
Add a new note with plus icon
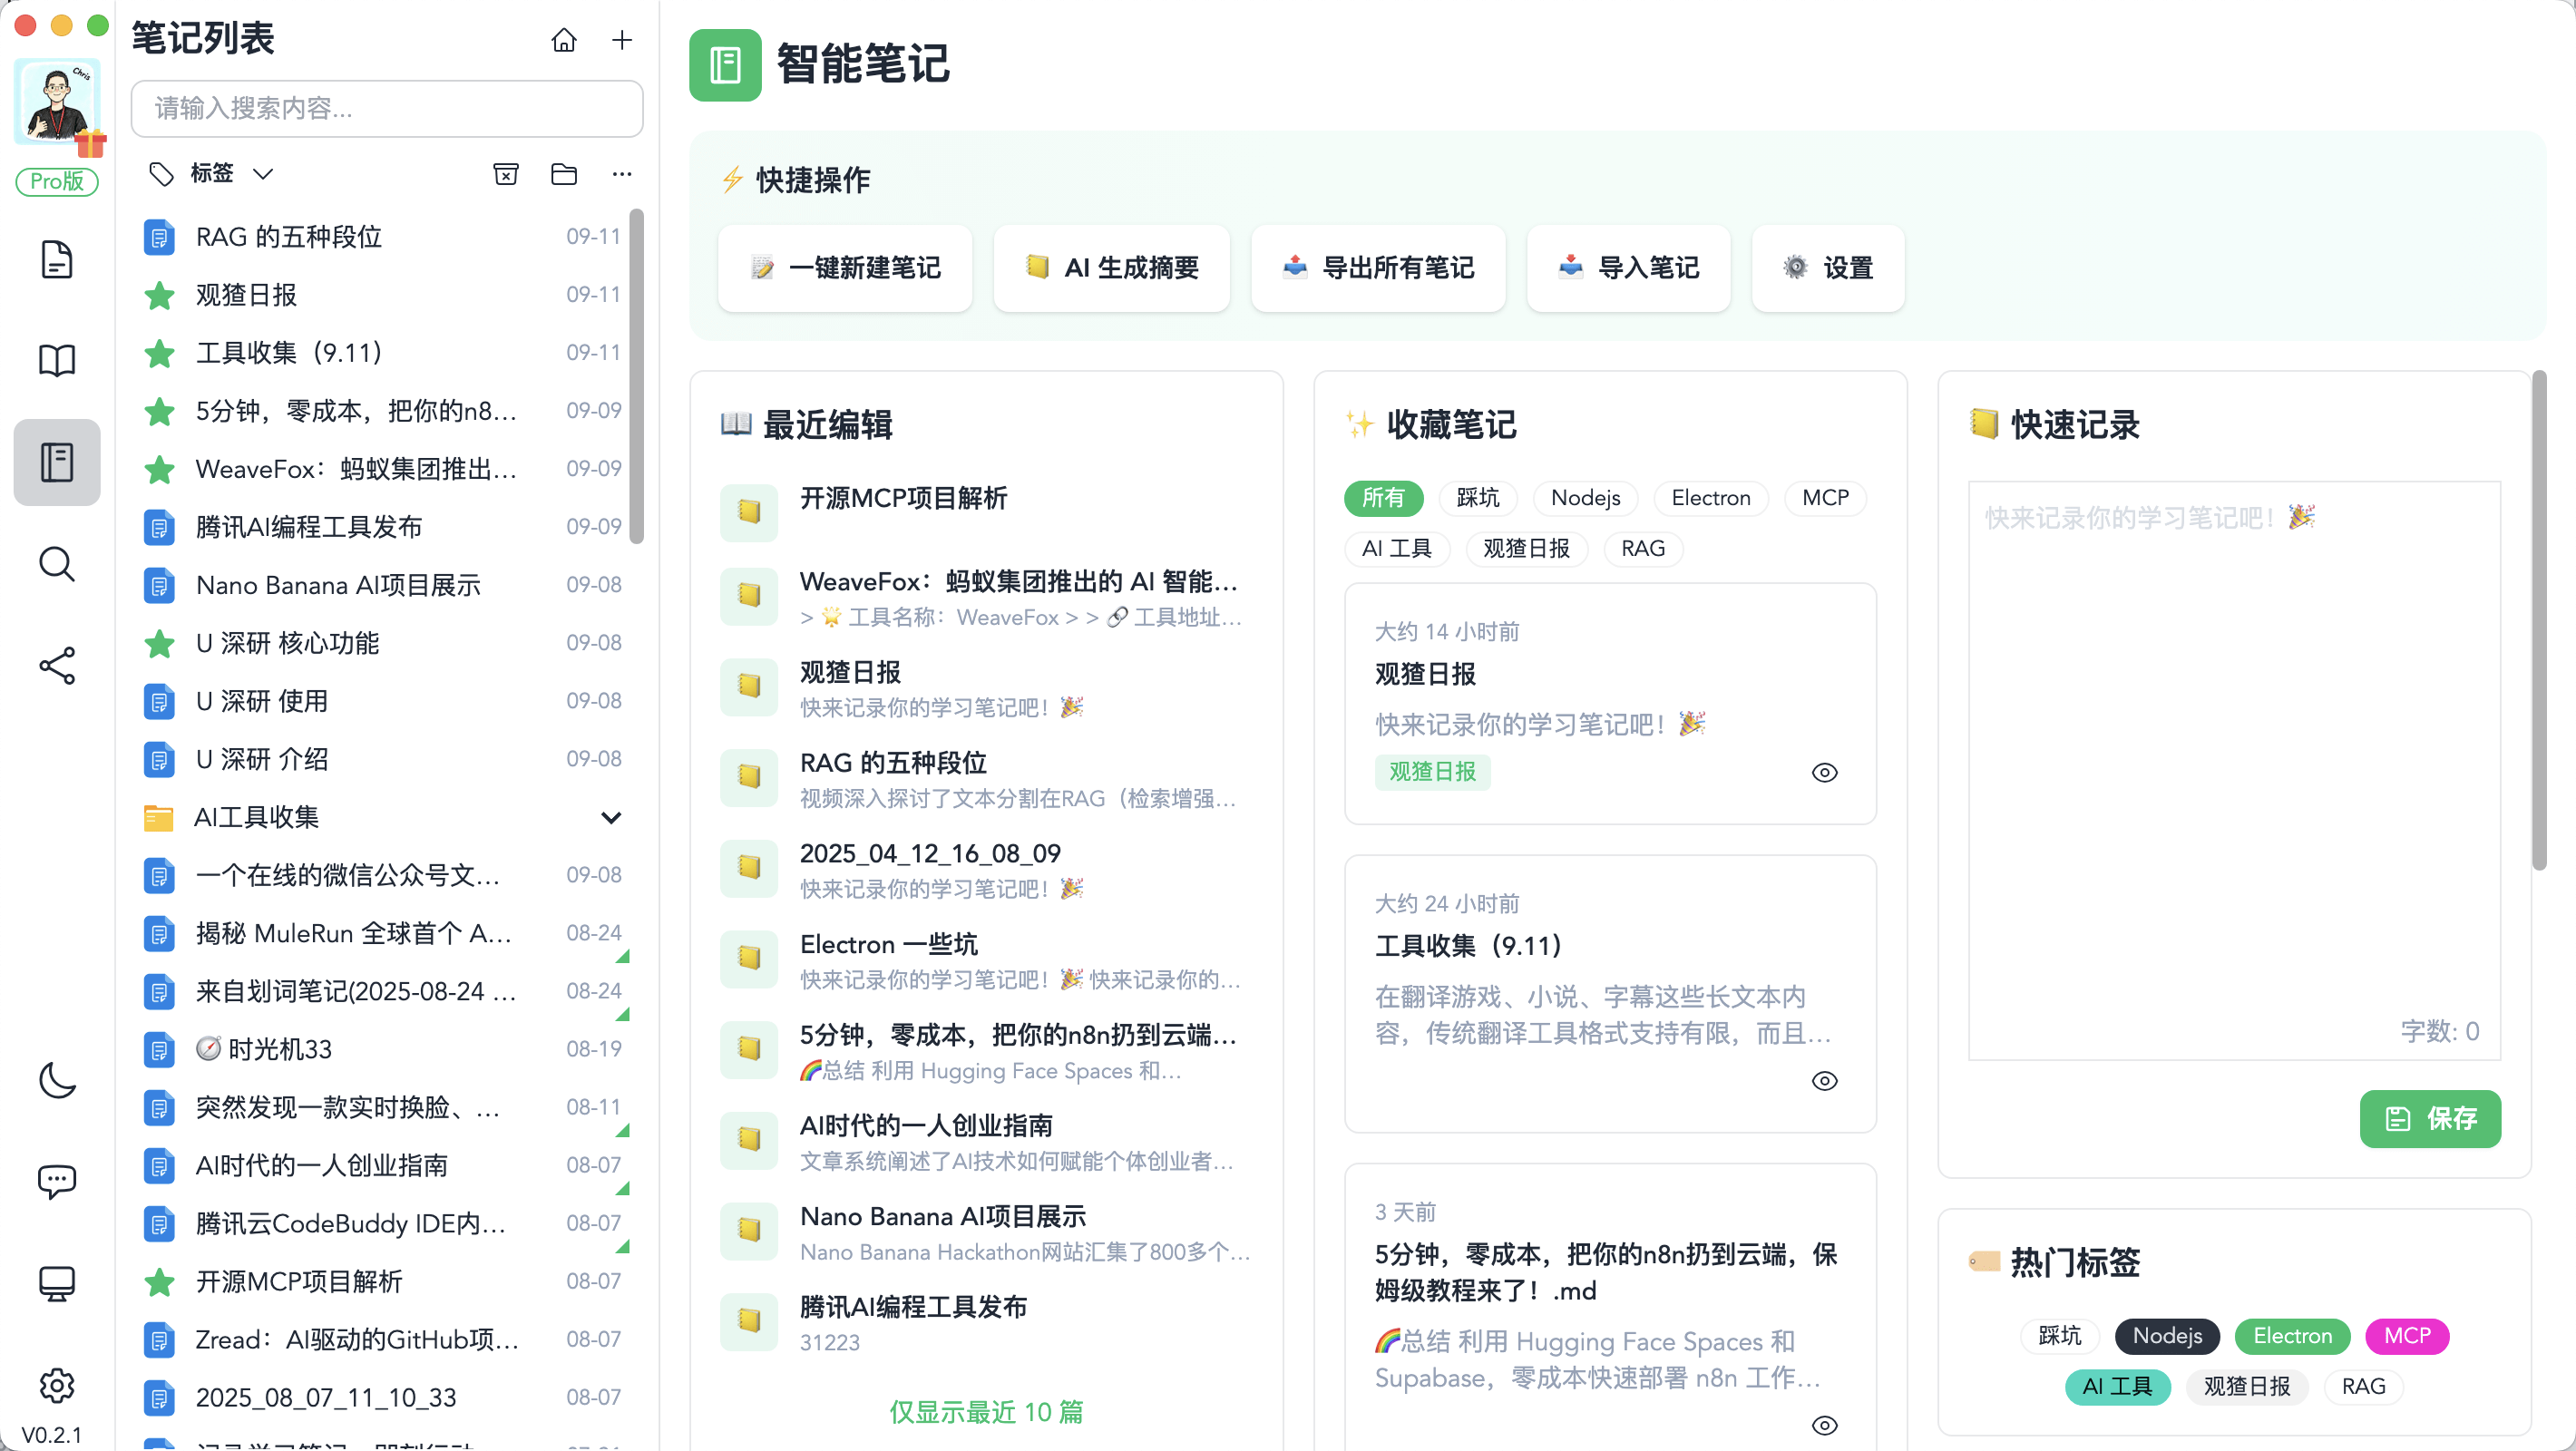click(622, 40)
